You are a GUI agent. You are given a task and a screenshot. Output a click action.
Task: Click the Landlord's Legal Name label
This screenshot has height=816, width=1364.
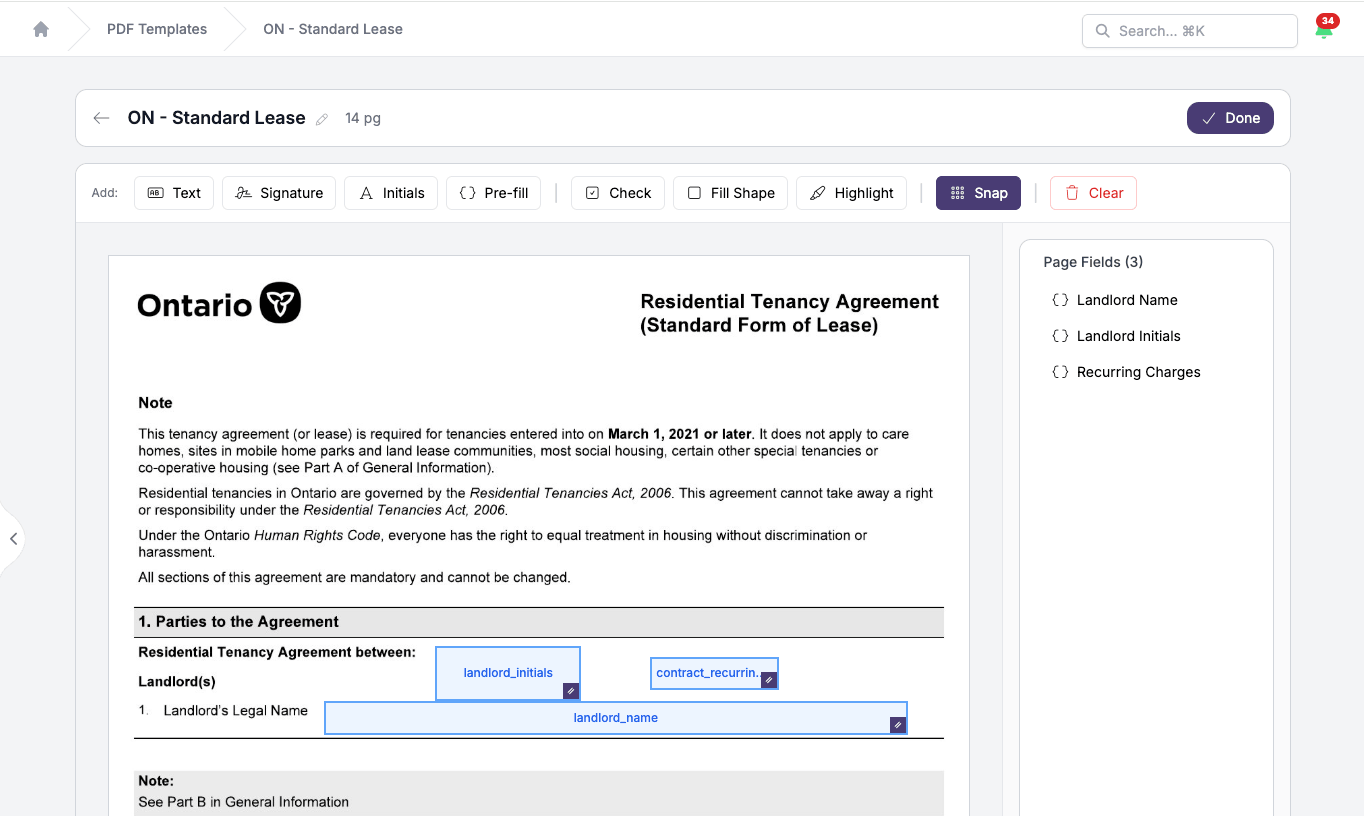pyautogui.click(x=236, y=711)
